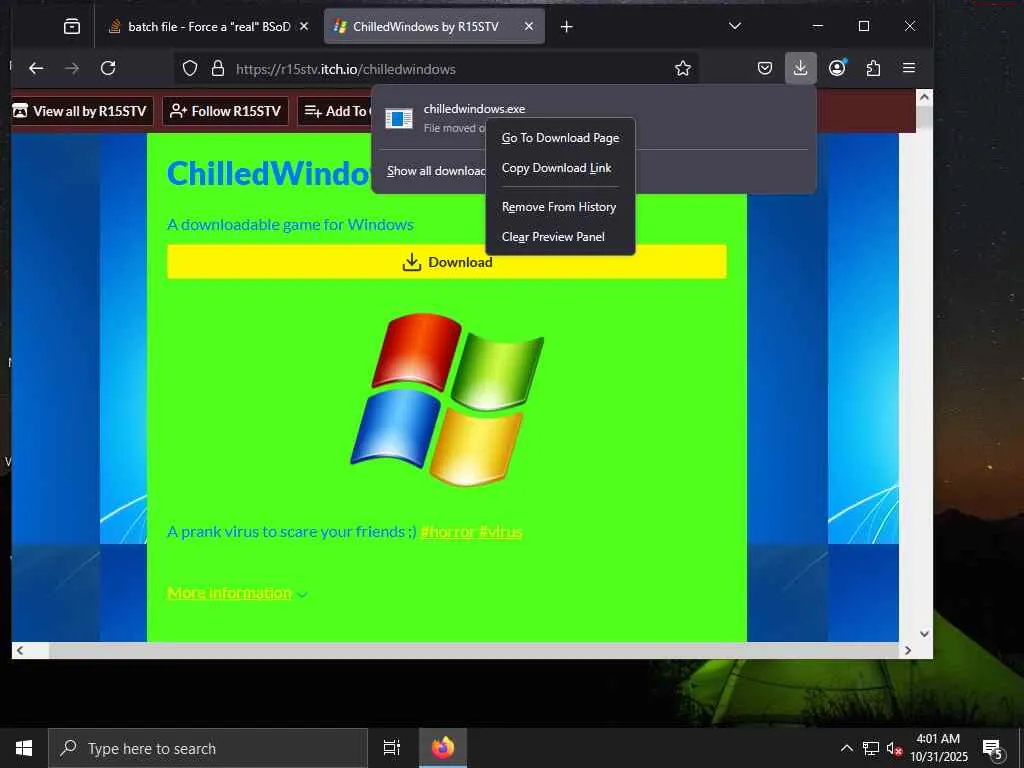Open the List all tabs dropdown arrow

[x=735, y=26]
